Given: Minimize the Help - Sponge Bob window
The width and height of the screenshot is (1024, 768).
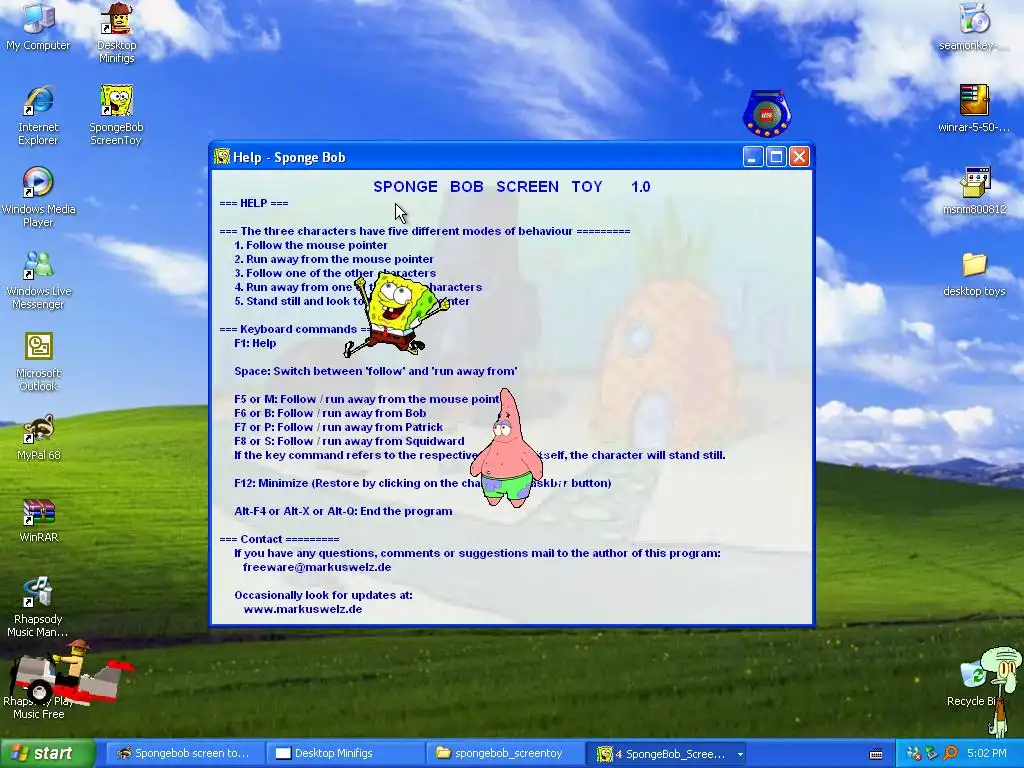Looking at the screenshot, I should (752, 157).
